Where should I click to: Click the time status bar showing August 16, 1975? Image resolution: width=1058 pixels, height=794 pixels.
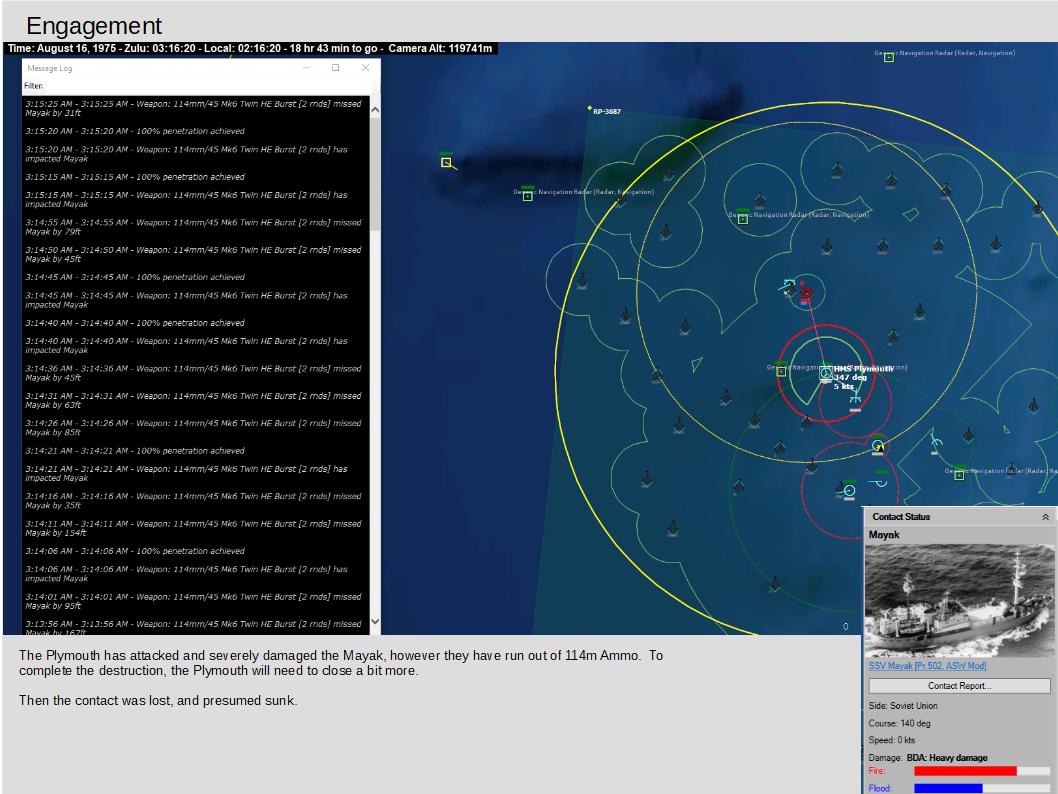250,49
